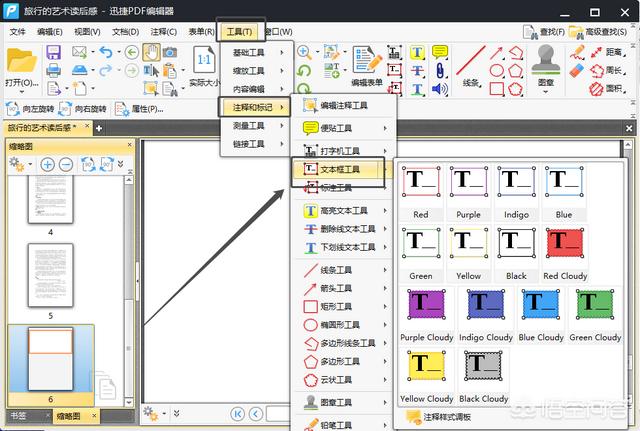Click 向左旋转 rotate left button
640x431 pixels.
(x=30, y=109)
